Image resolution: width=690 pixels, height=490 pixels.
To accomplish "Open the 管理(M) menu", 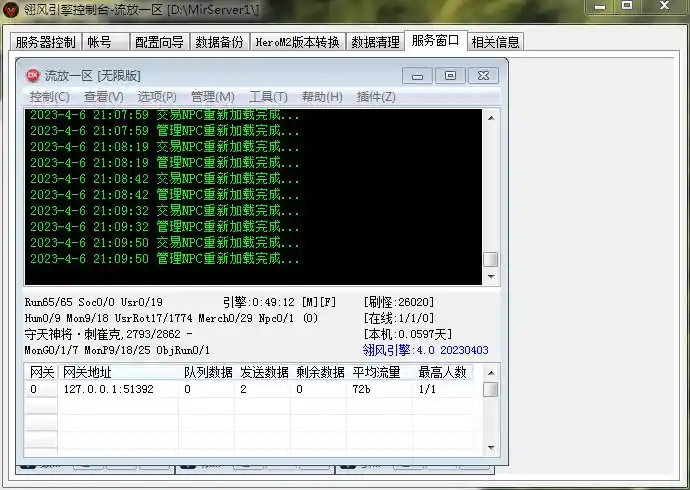I will tap(213, 97).
